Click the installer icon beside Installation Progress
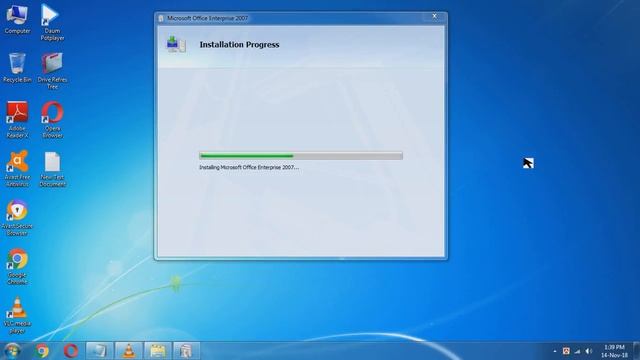640x360 pixels. click(x=176, y=44)
